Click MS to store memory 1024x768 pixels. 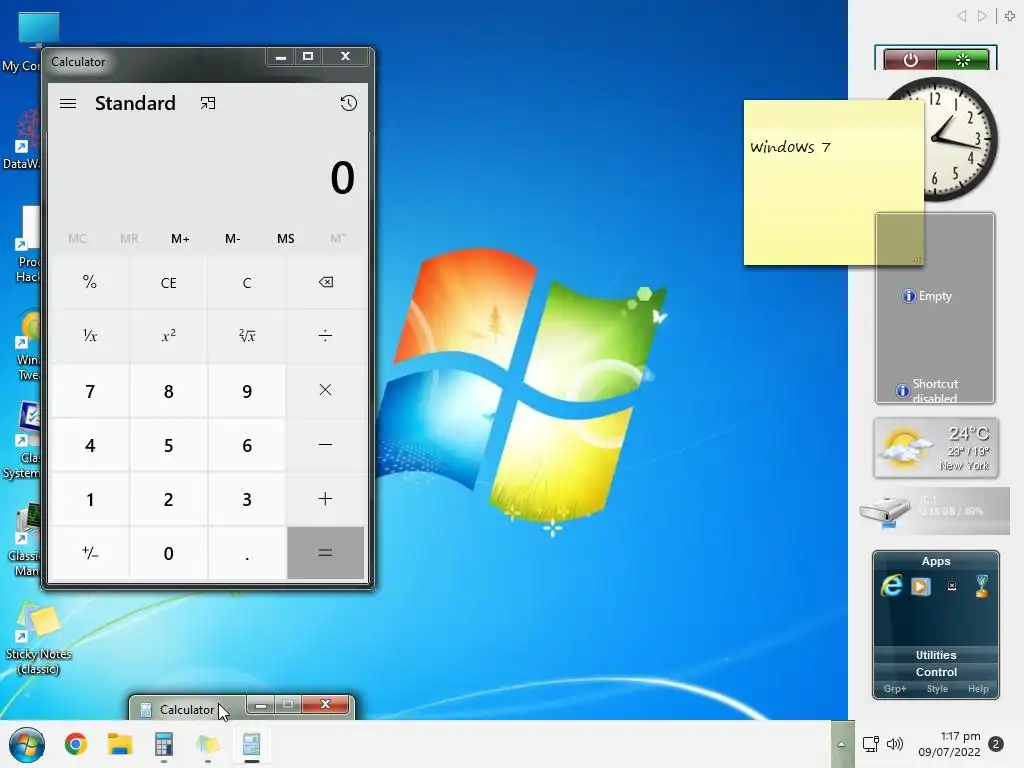click(x=285, y=239)
